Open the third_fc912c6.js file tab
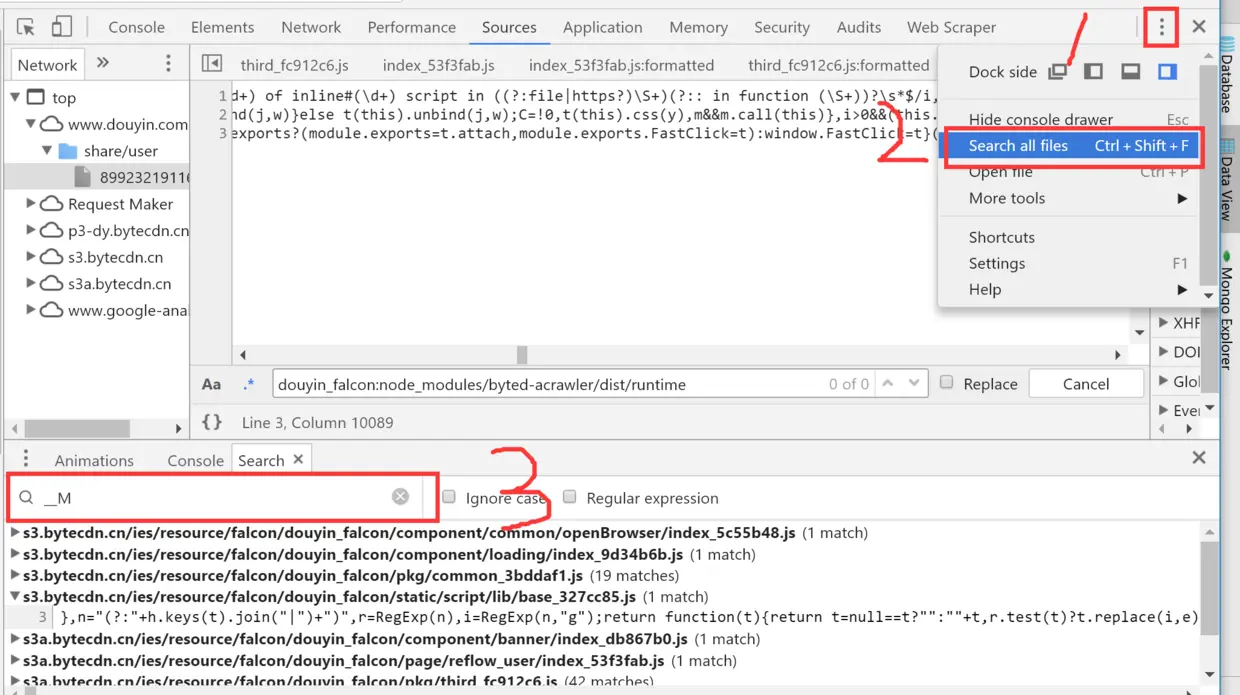1240x695 pixels. 294,65
